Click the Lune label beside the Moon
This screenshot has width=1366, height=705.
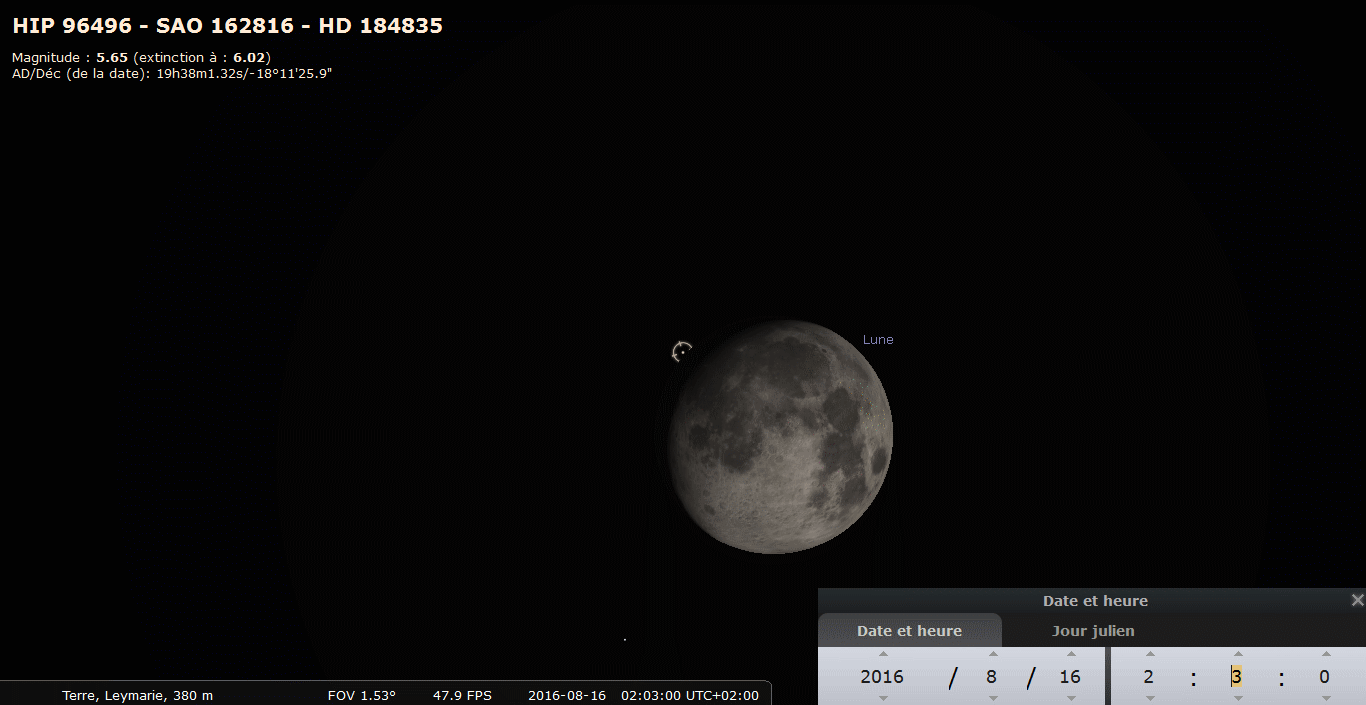click(x=878, y=340)
